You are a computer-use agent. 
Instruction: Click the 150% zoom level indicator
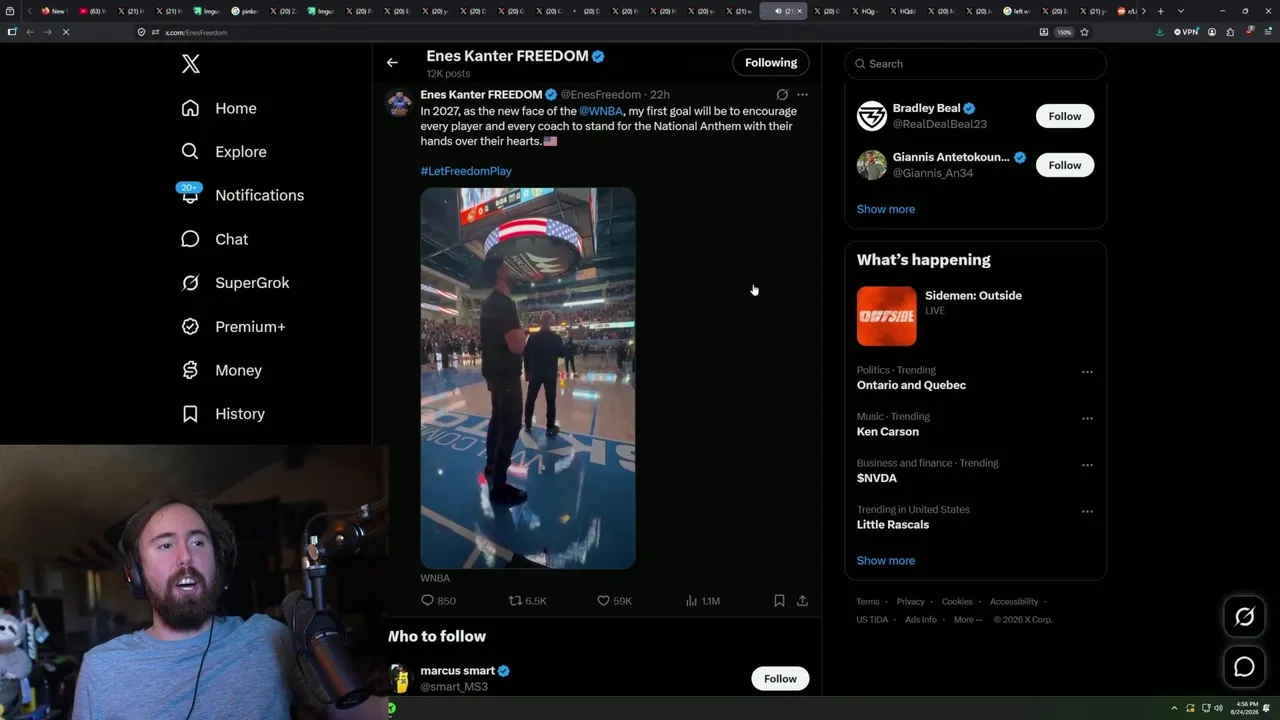[x=1065, y=32]
